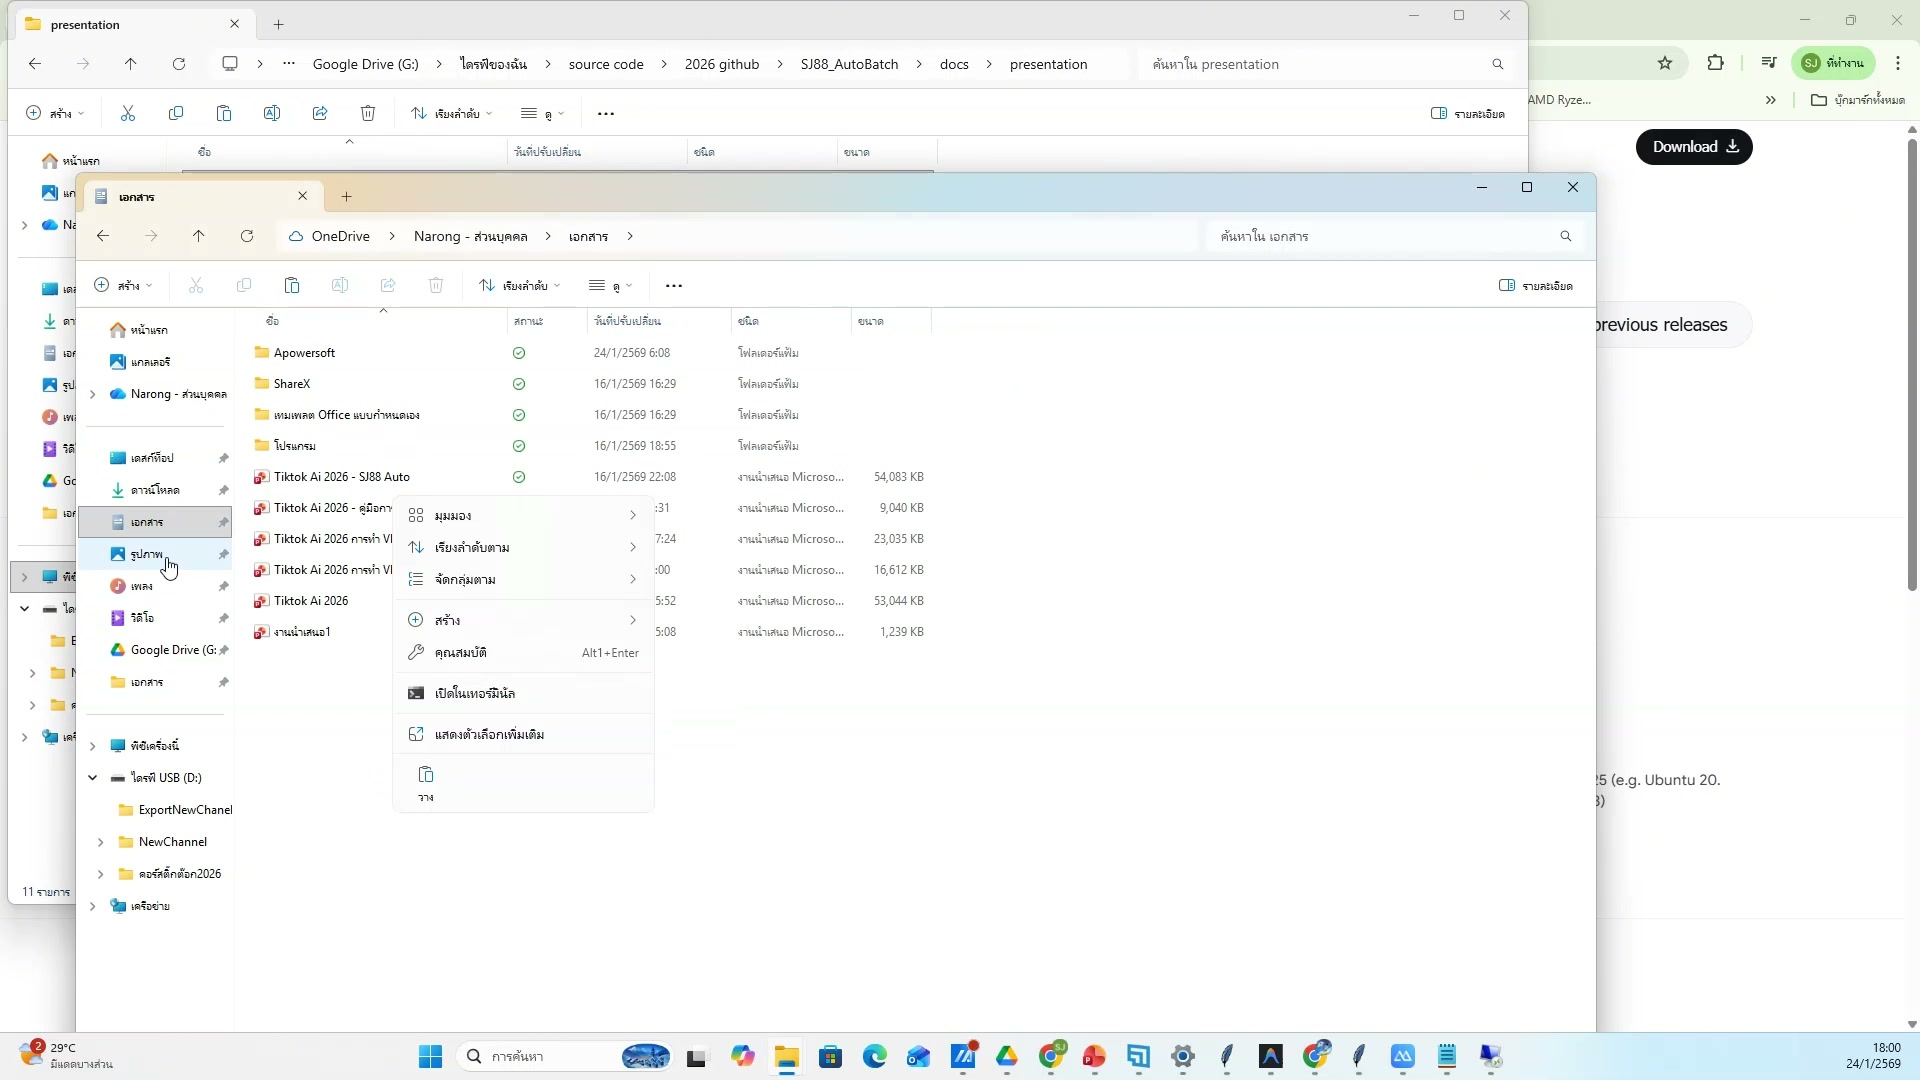Open the three-dots more options in front toolbar
Image resolution: width=1920 pixels, height=1080 pixels.
pyautogui.click(x=674, y=286)
